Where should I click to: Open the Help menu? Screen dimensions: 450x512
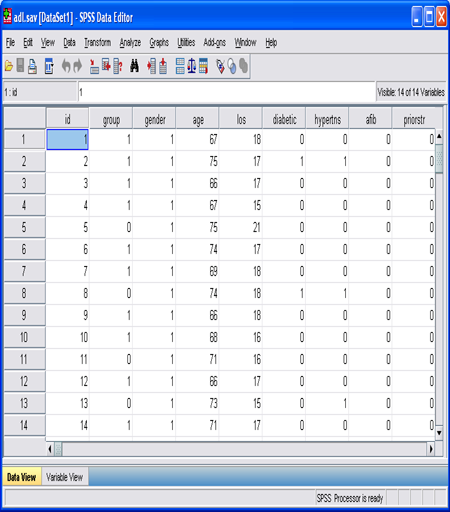(x=271, y=43)
